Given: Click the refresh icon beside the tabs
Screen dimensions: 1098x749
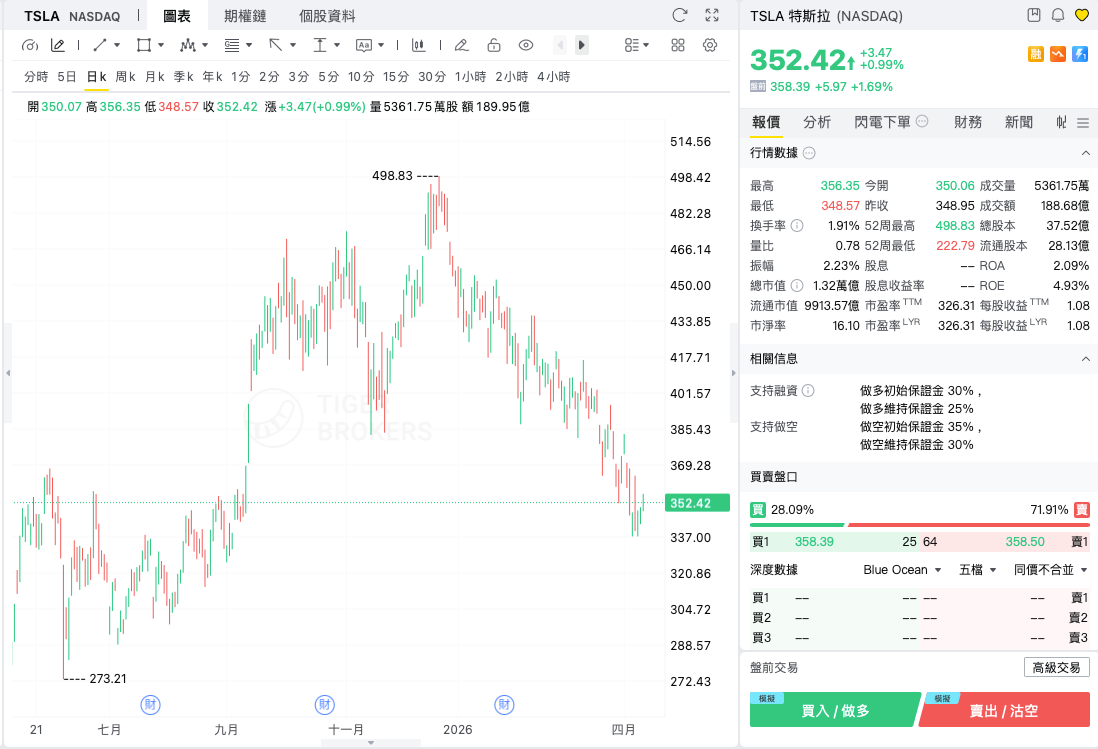Looking at the screenshot, I should click(x=679, y=15).
